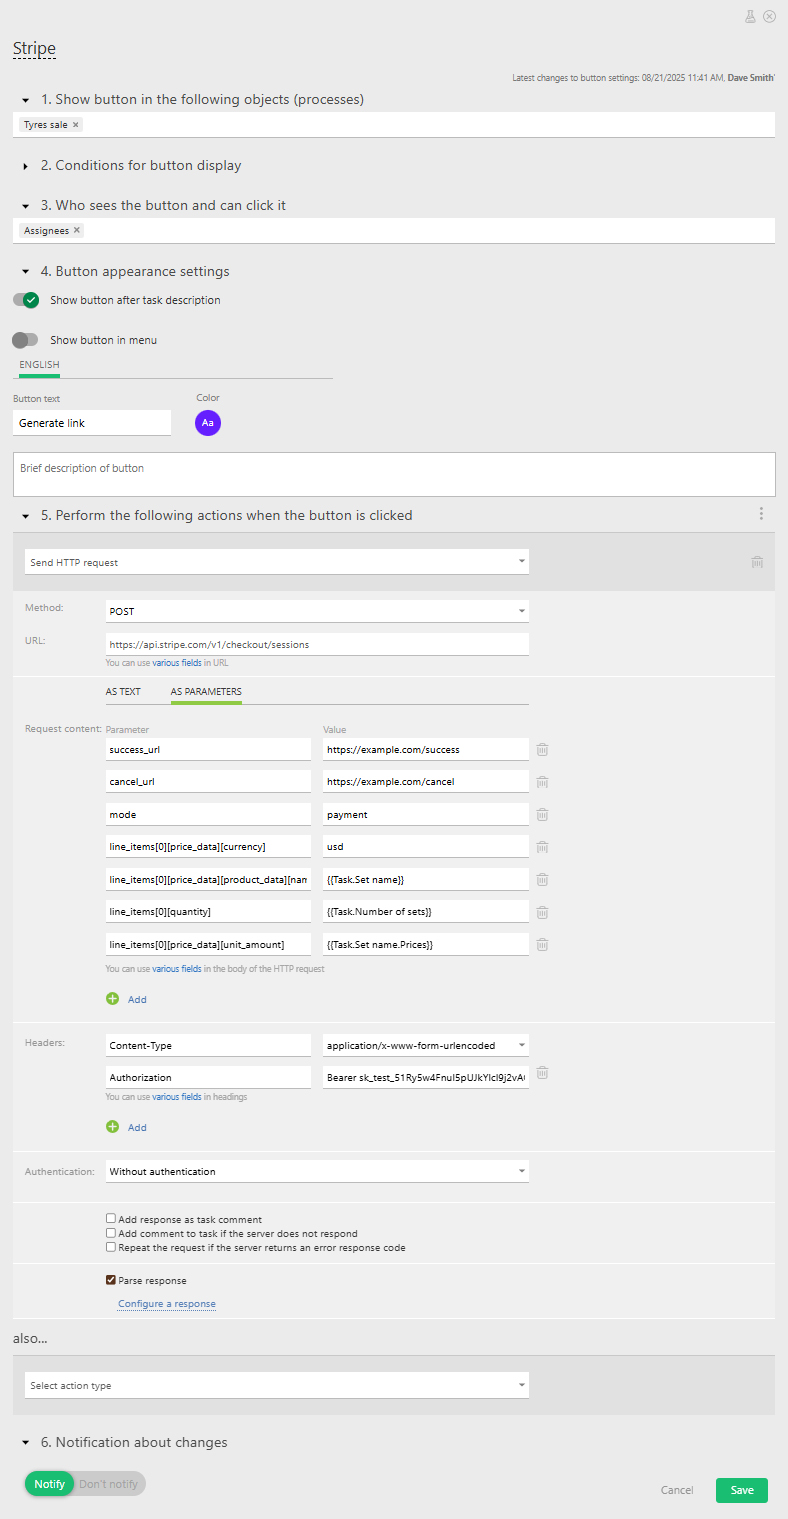Click the cancel_url value field
Image resolution: width=788 pixels, height=1519 pixels.
[x=426, y=781]
